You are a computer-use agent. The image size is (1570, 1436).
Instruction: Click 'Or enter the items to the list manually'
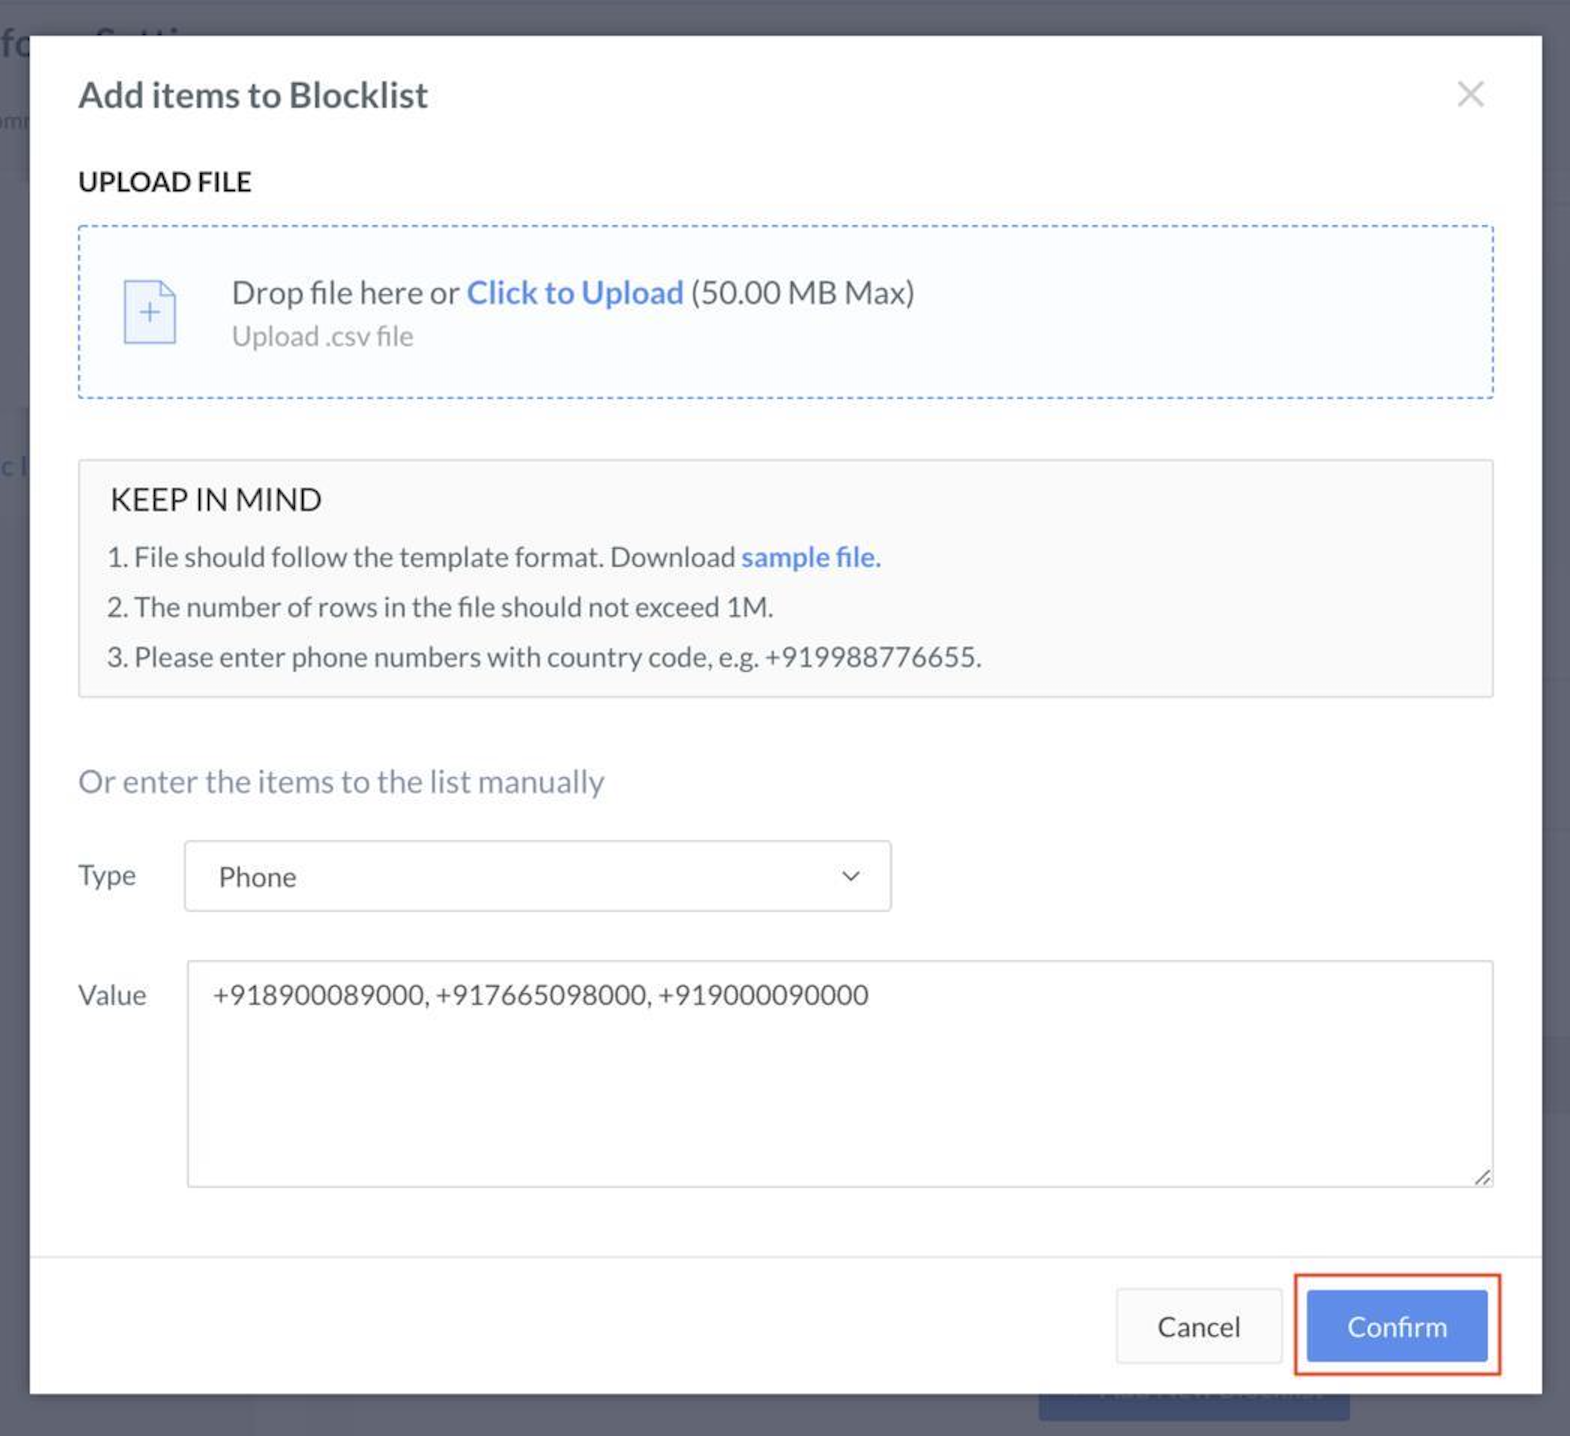pyautogui.click(x=341, y=781)
